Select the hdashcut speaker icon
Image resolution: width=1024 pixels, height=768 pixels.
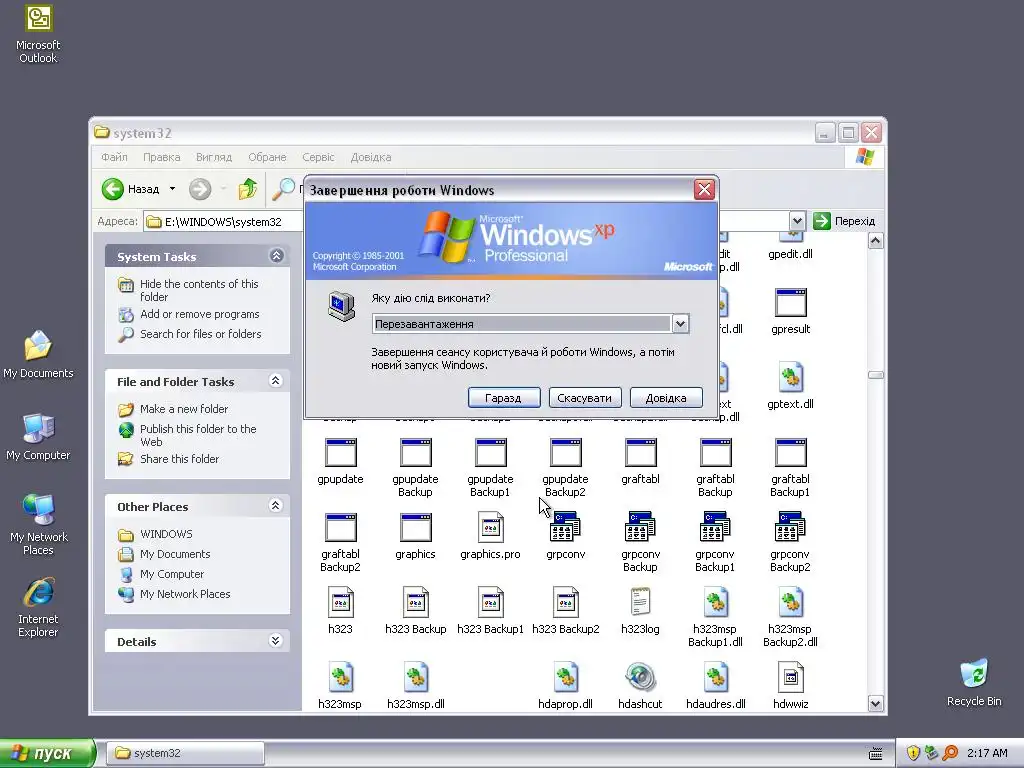pos(640,677)
